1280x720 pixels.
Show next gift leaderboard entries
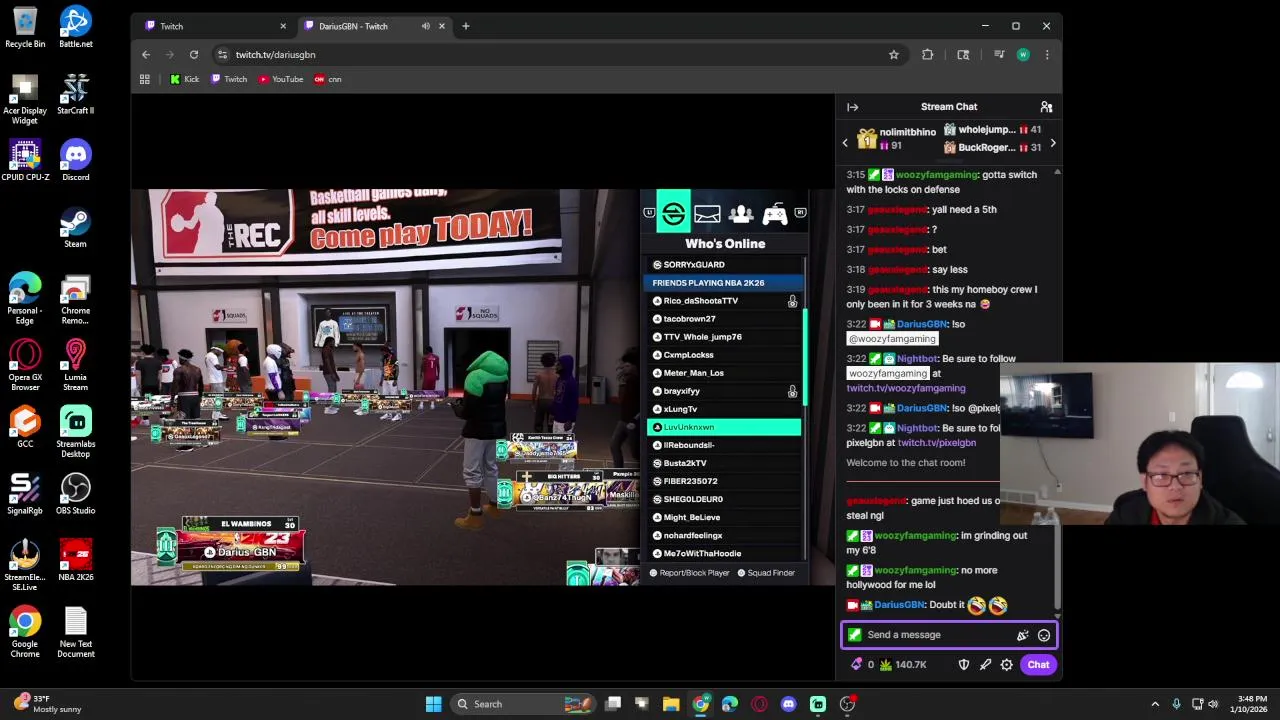(1052, 143)
